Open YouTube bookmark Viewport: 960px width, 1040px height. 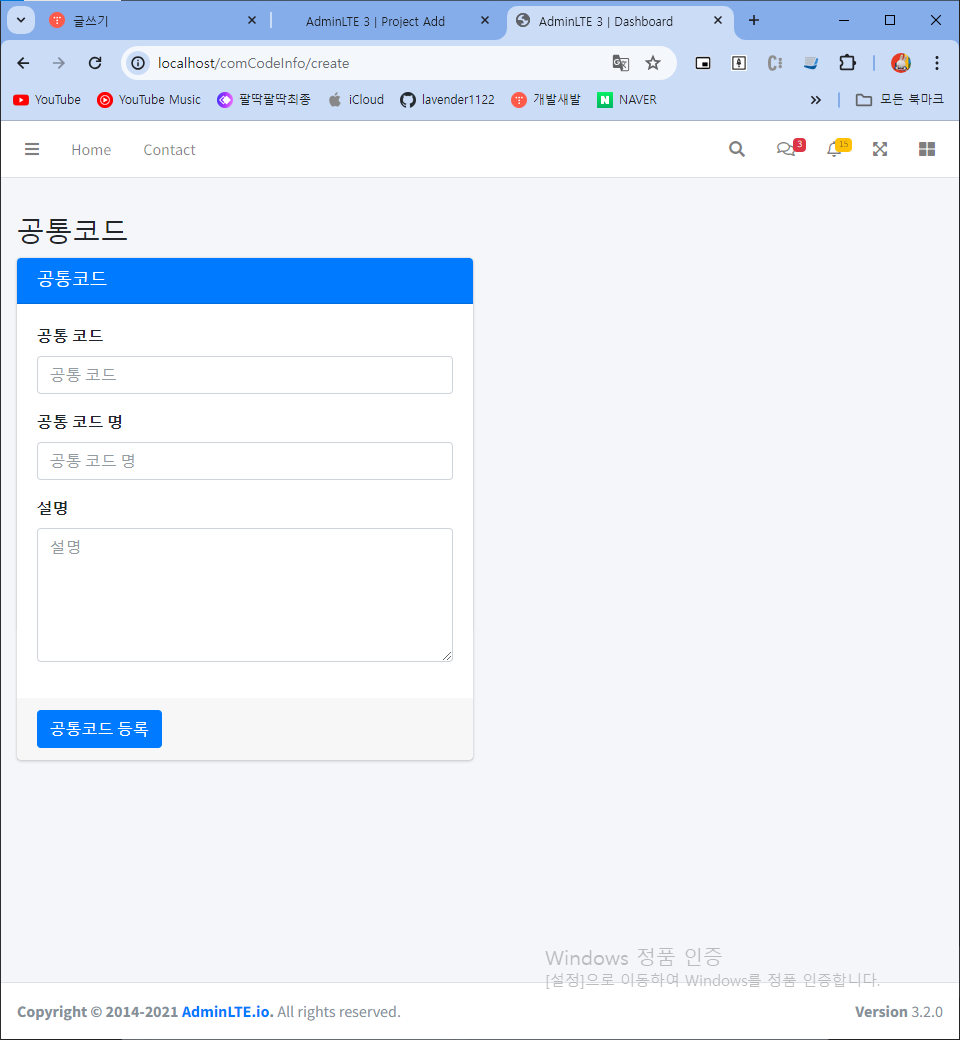pyautogui.click(x=47, y=99)
